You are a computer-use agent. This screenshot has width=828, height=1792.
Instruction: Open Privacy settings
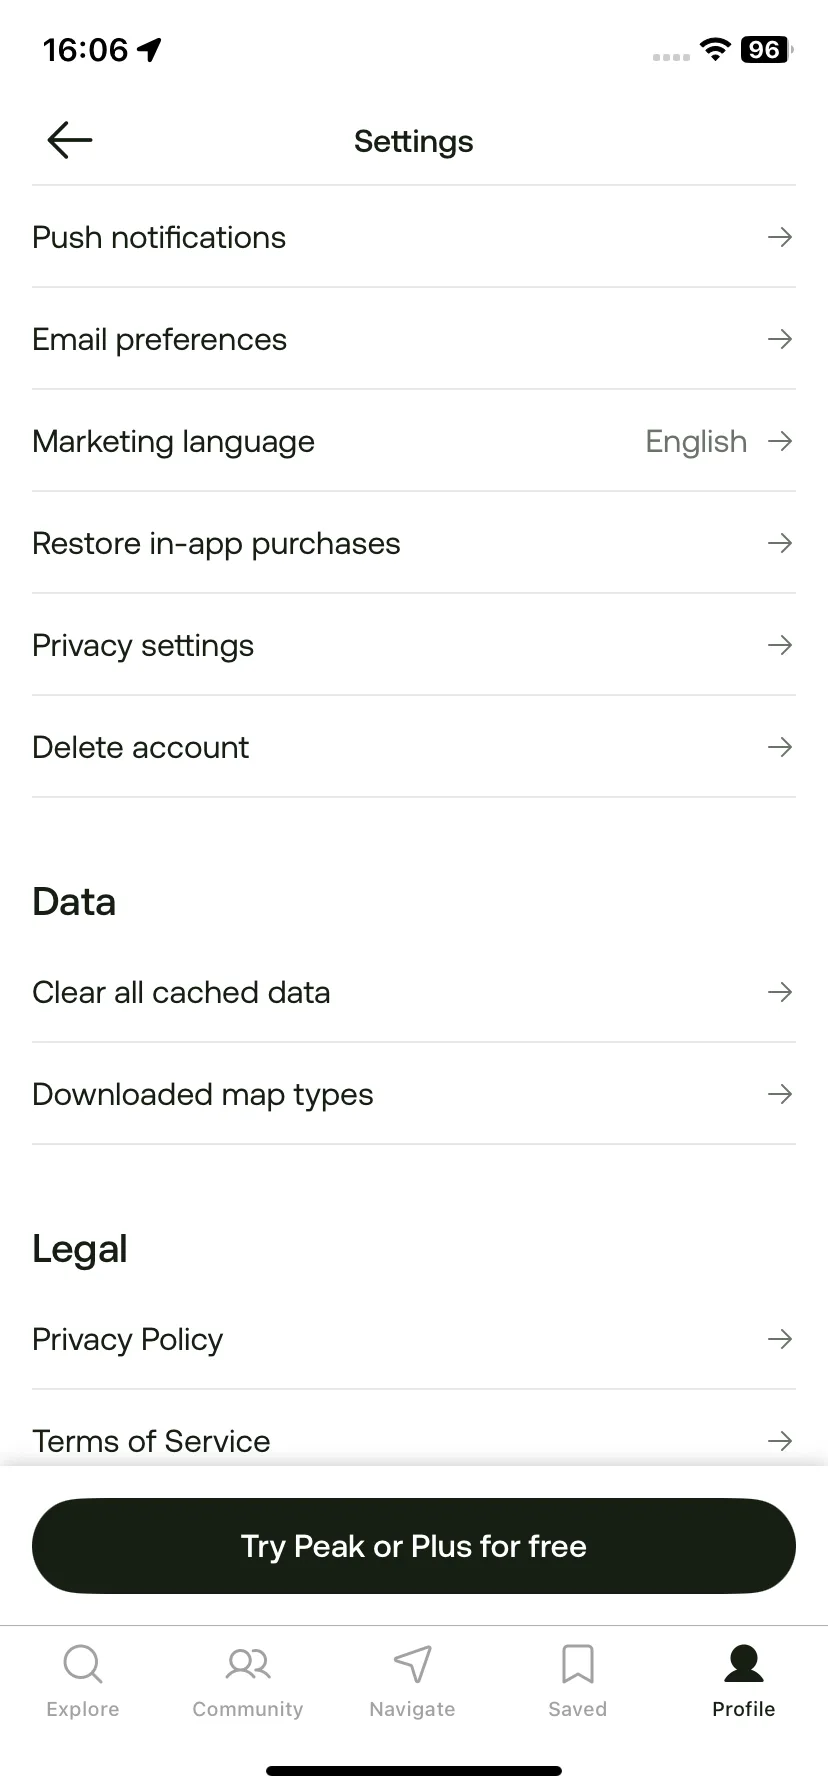click(x=414, y=645)
